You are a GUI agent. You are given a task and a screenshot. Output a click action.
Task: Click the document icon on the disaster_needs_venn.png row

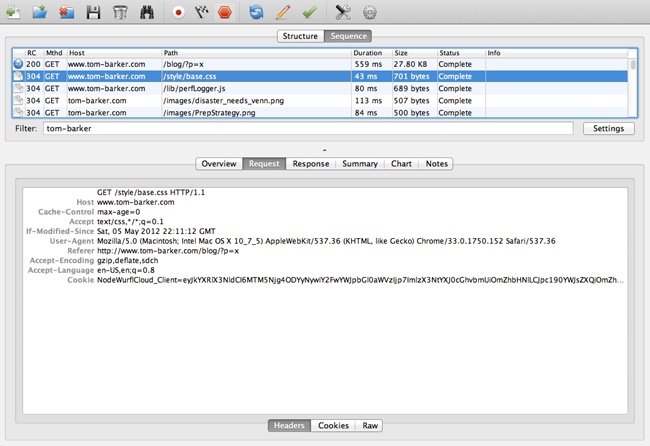click(18, 100)
